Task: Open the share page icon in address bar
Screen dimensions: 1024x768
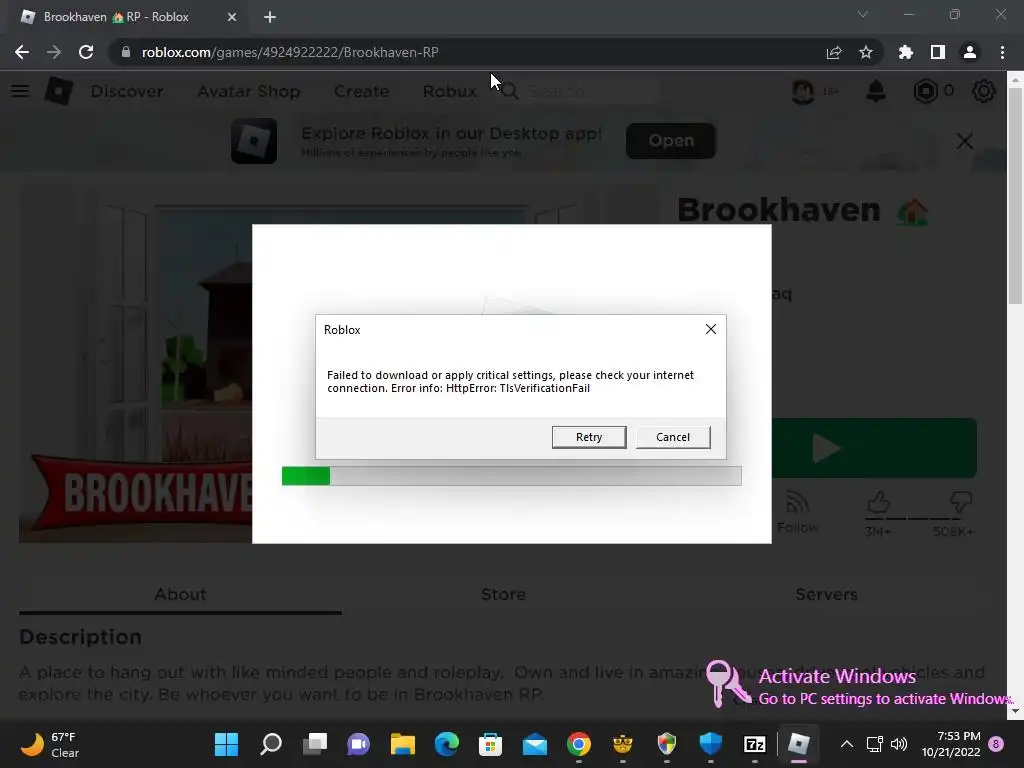Action: [834, 52]
